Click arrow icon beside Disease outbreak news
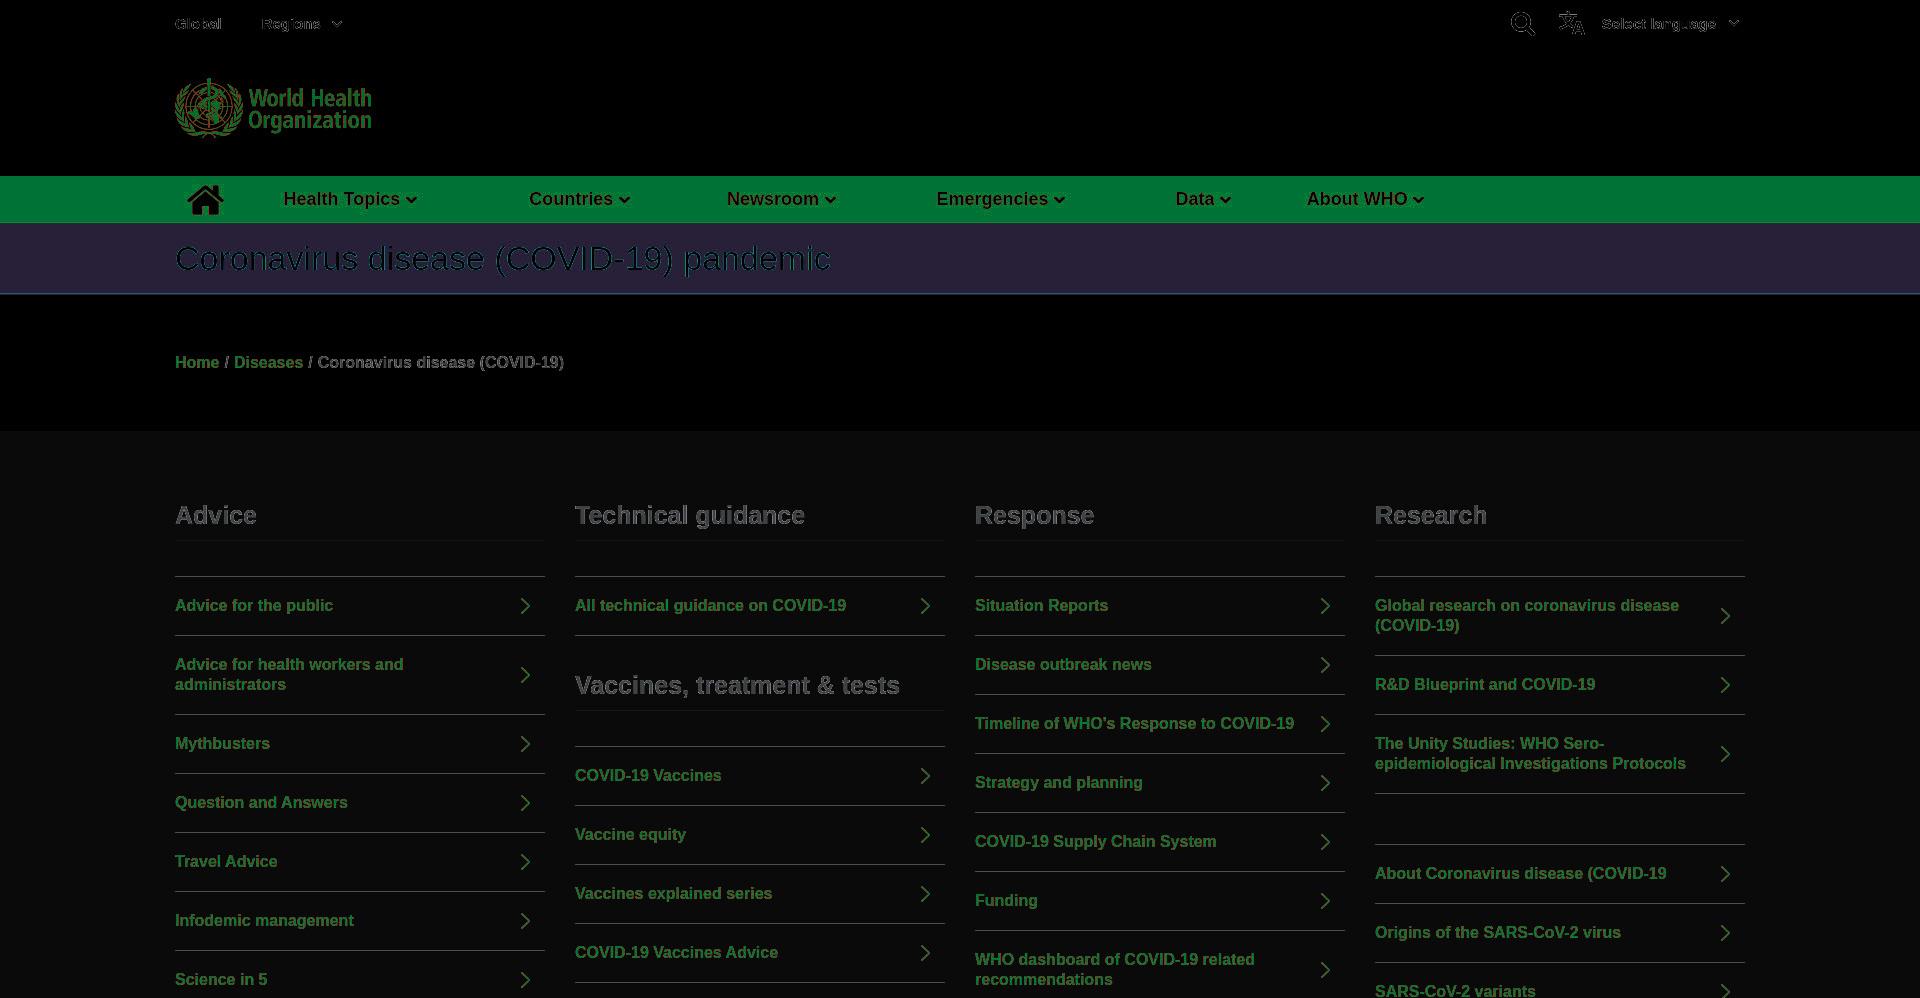Screen dimensions: 1920x998 (1325, 665)
